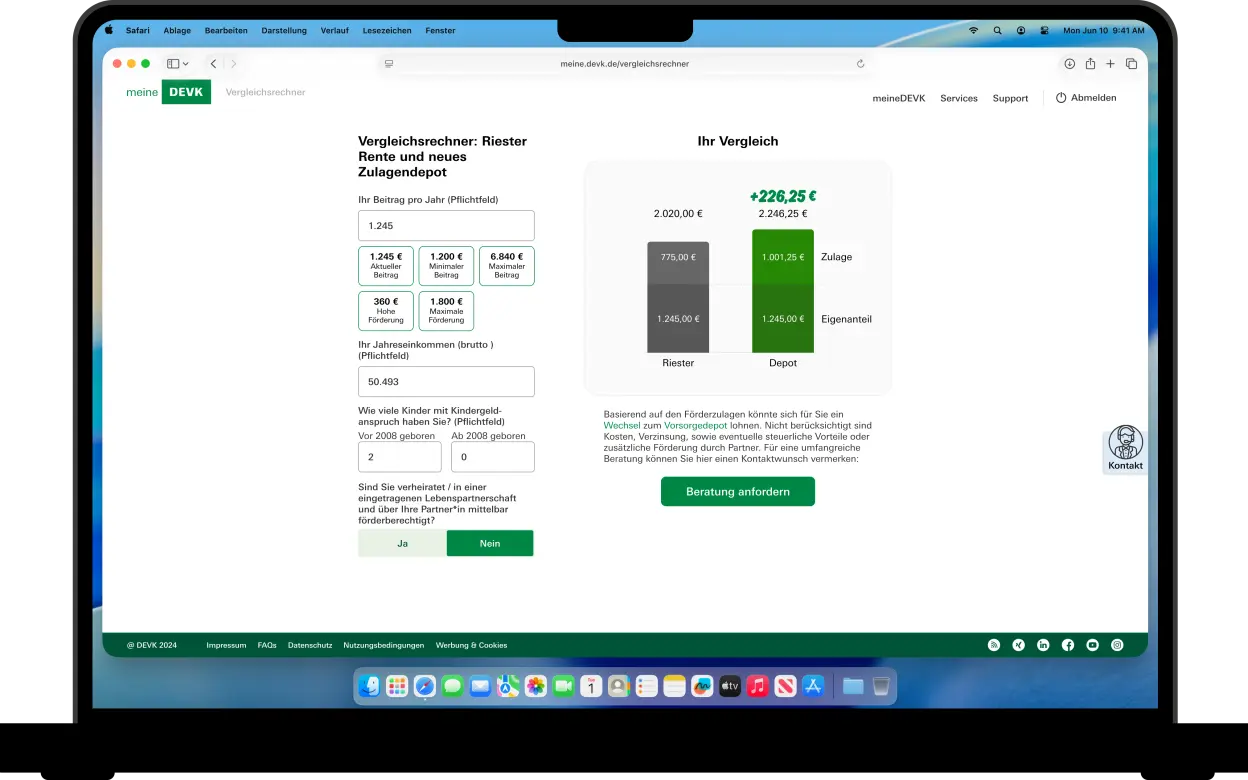
Task: Follow the Vorsorgedepot link
Action: pos(696,425)
